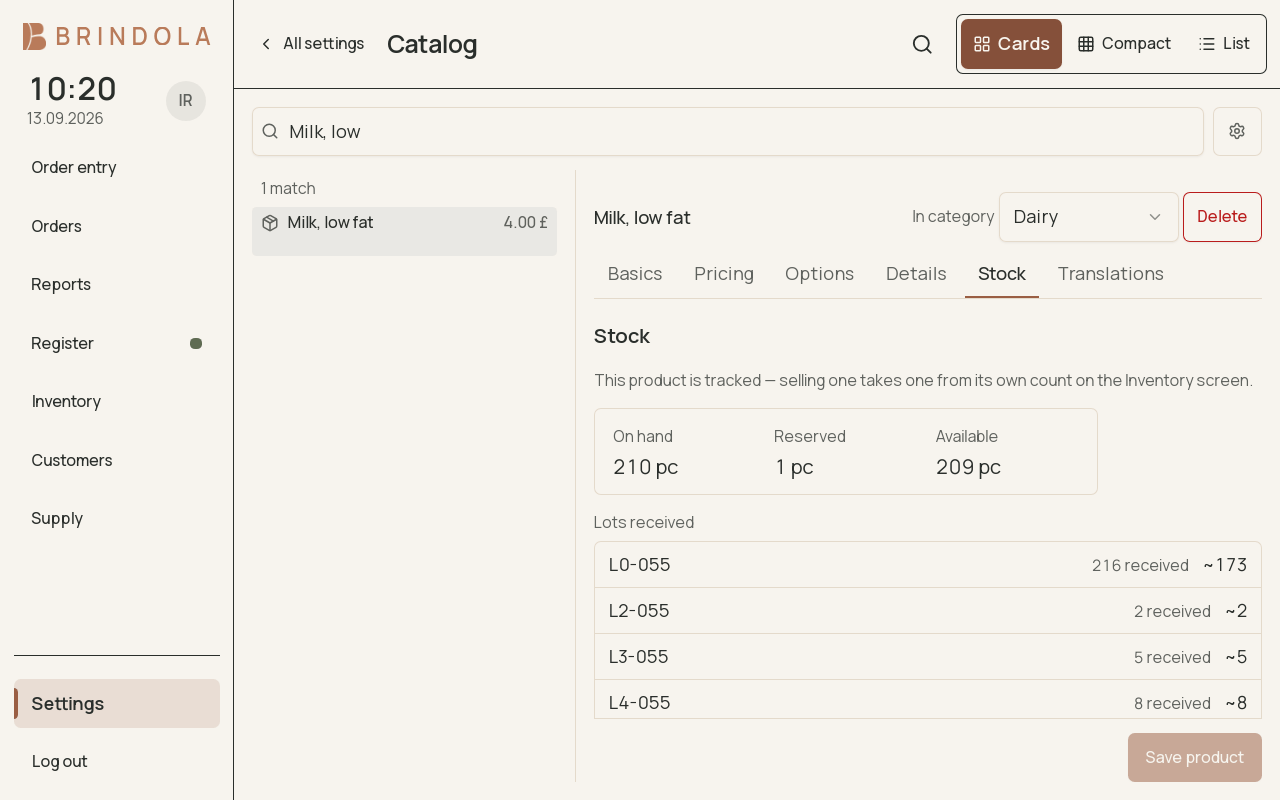Viewport: 1280px width, 800px height.
Task: Open the Translations tab
Action: click(1110, 274)
